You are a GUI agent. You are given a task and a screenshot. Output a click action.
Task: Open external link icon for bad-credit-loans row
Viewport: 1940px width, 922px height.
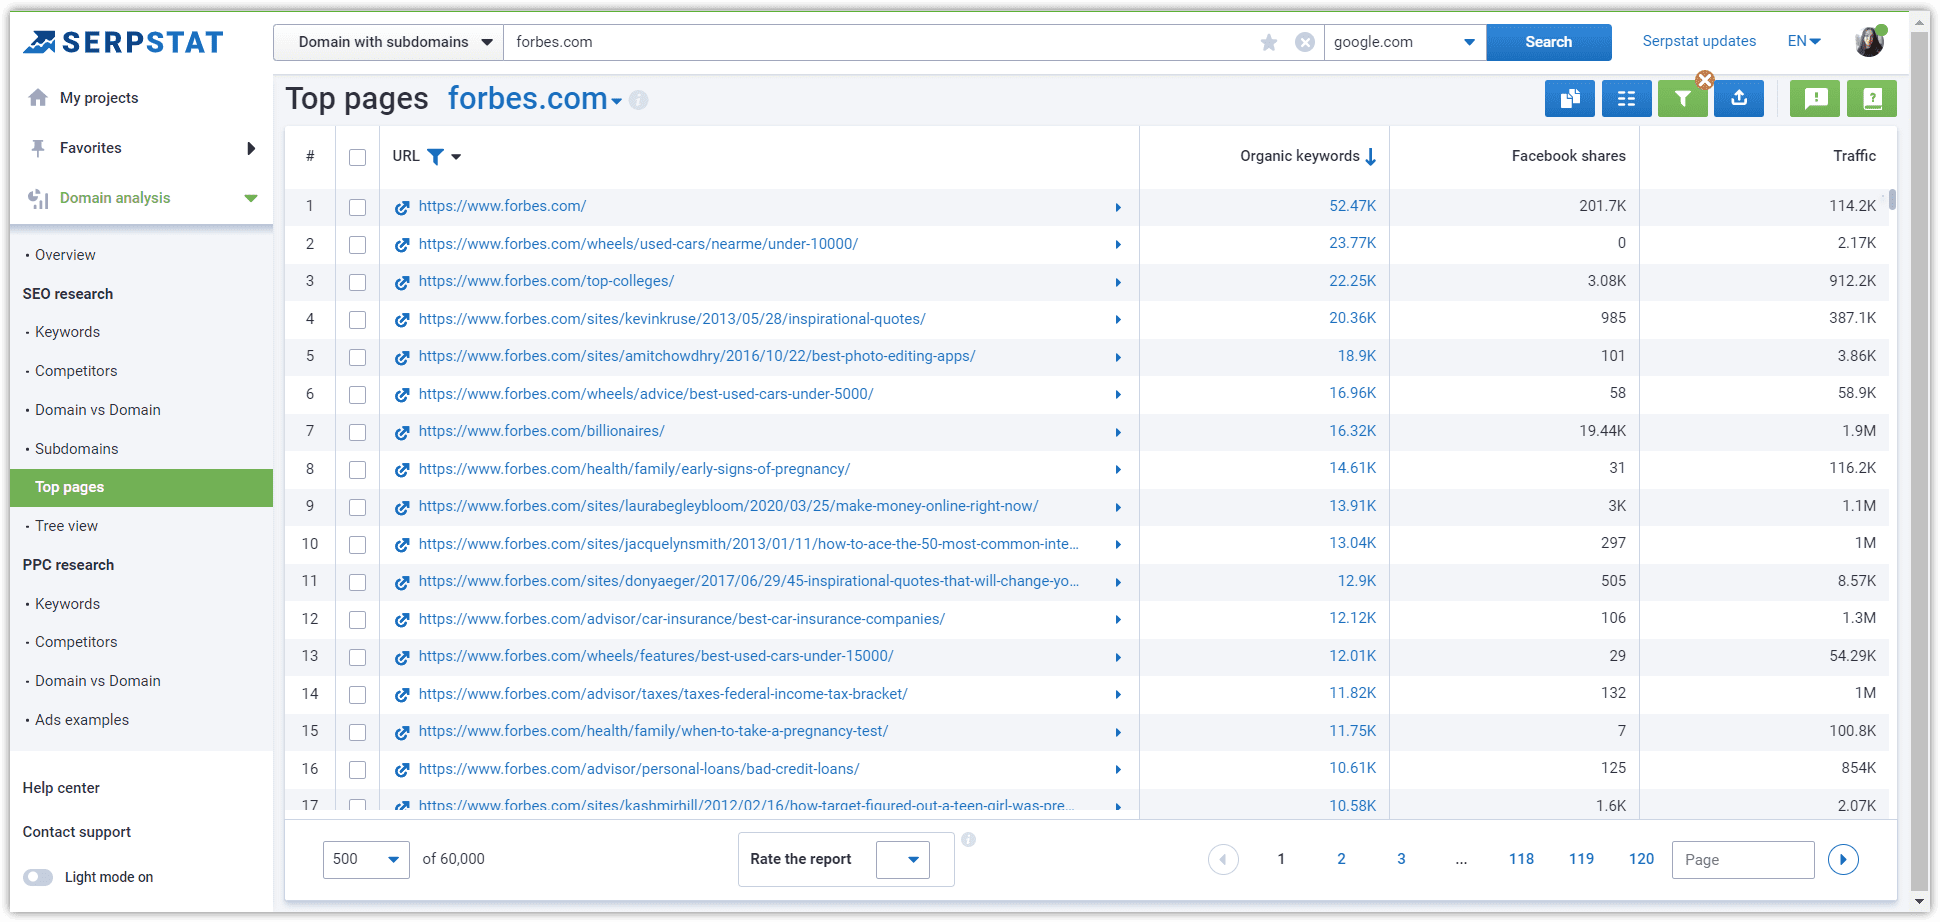pos(402,770)
